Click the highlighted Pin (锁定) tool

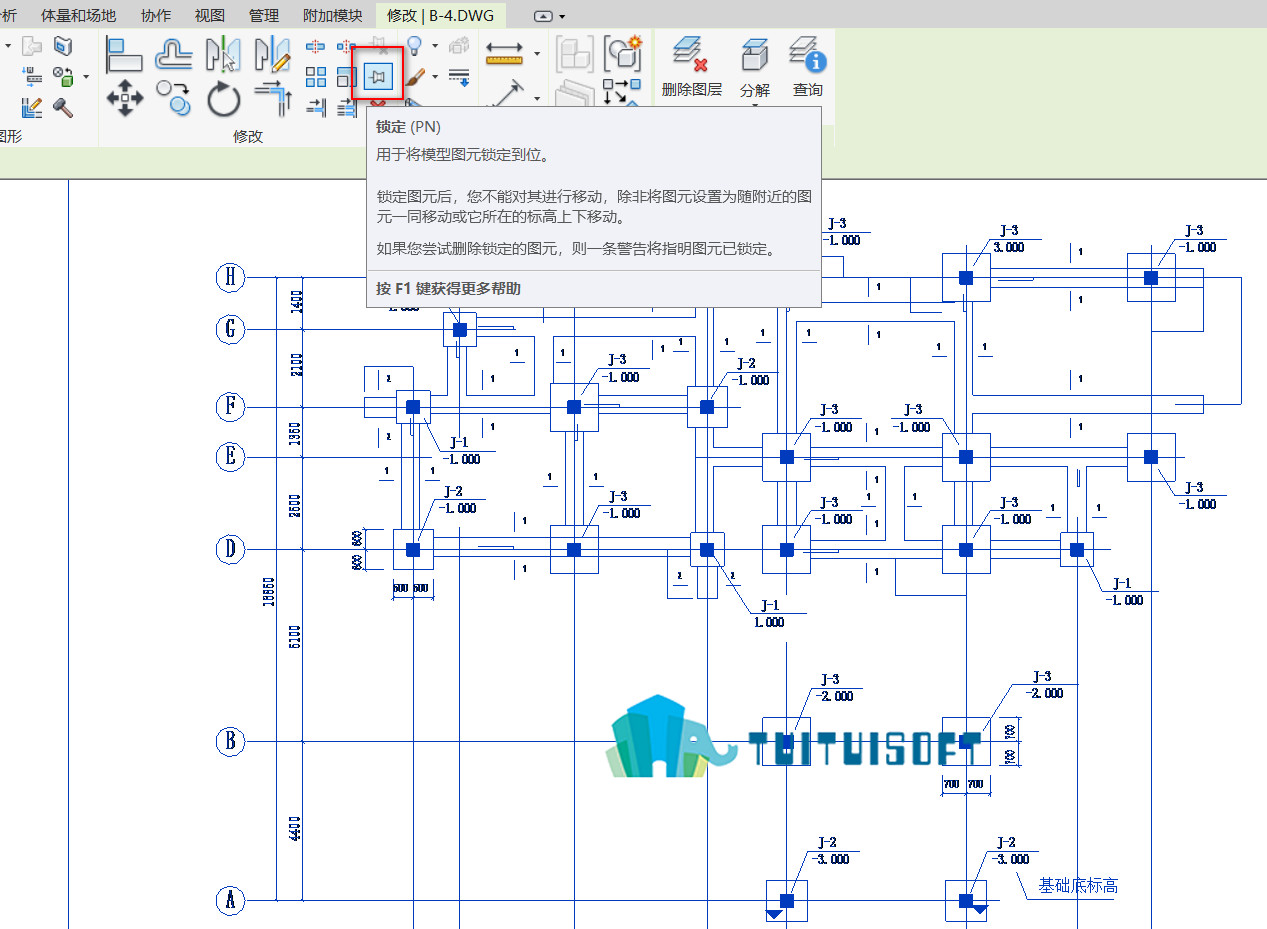point(378,75)
